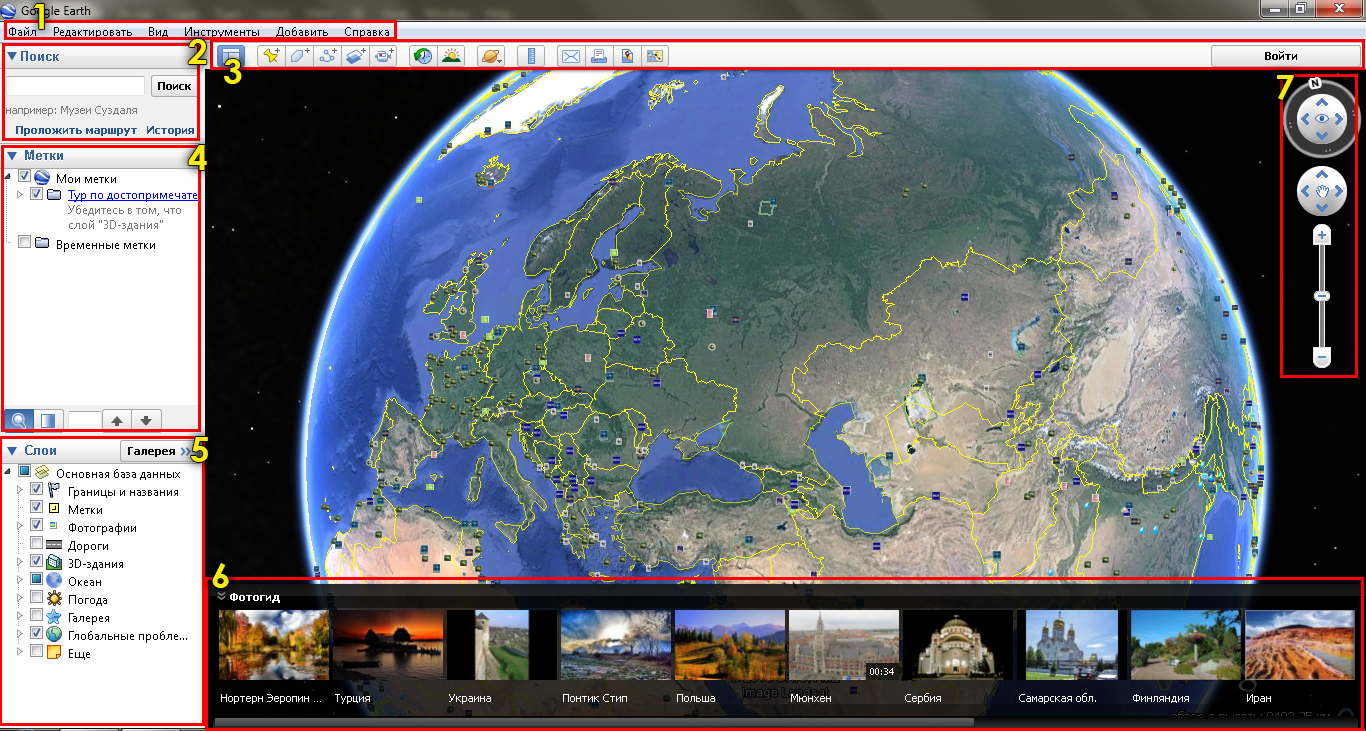Expand the Границы и названия tree node

pos(20,490)
